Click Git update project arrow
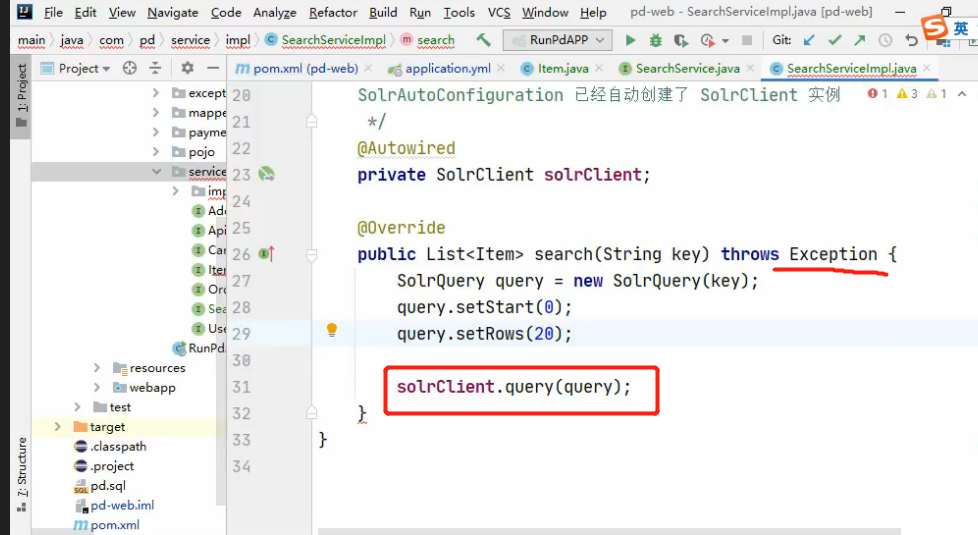The width and height of the screenshot is (978, 535). click(809, 41)
